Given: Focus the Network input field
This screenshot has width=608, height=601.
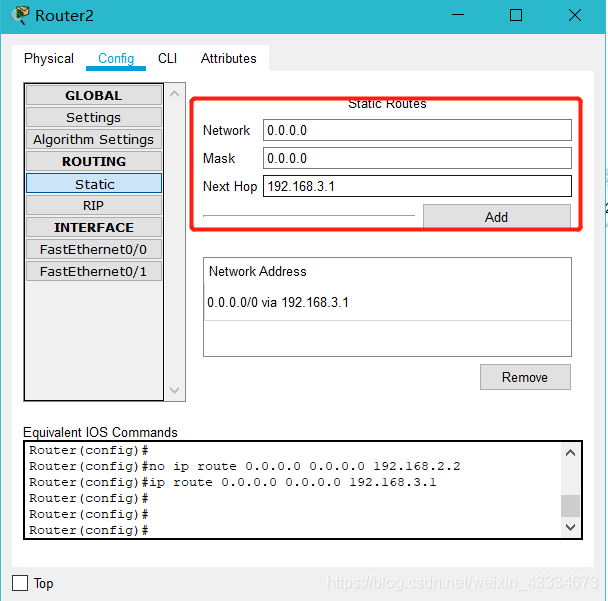Looking at the screenshot, I should click(x=417, y=130).
